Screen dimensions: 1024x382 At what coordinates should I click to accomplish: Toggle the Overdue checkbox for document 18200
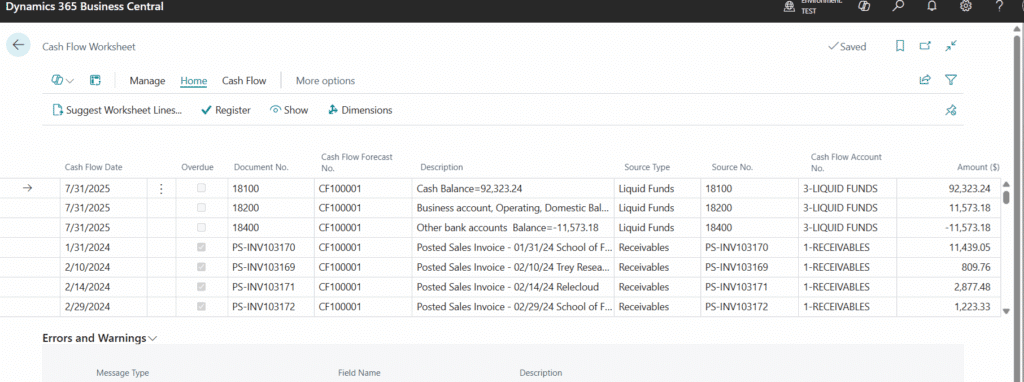[201, 208]
